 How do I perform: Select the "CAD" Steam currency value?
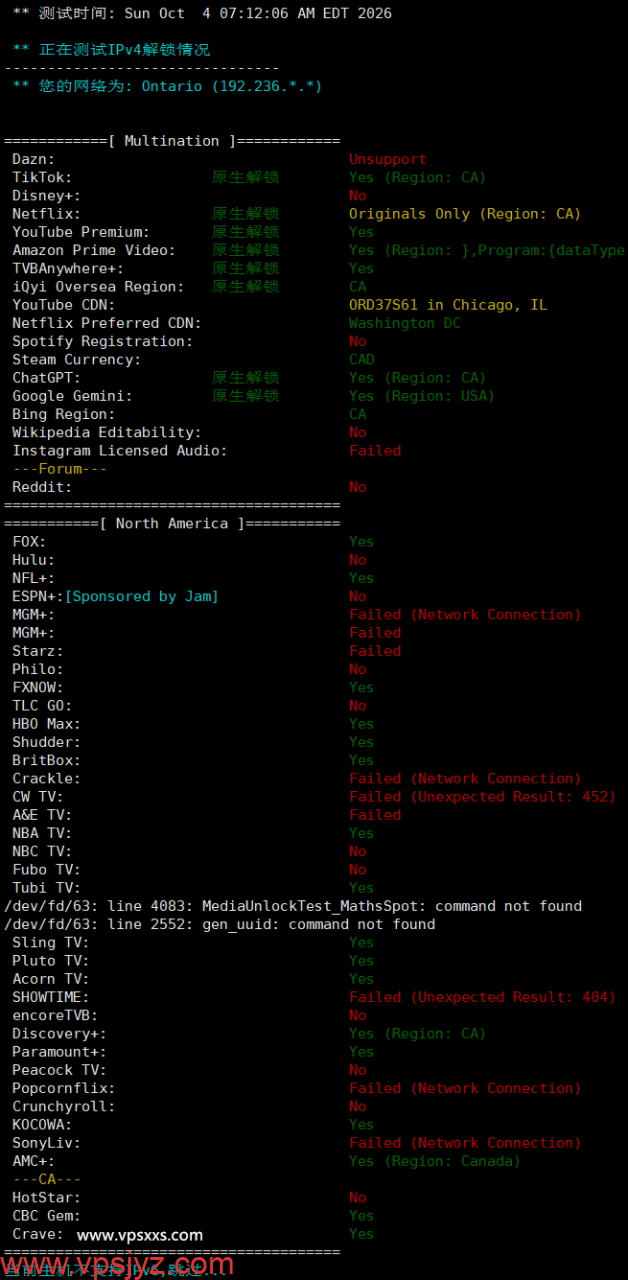tap(362, 359)
